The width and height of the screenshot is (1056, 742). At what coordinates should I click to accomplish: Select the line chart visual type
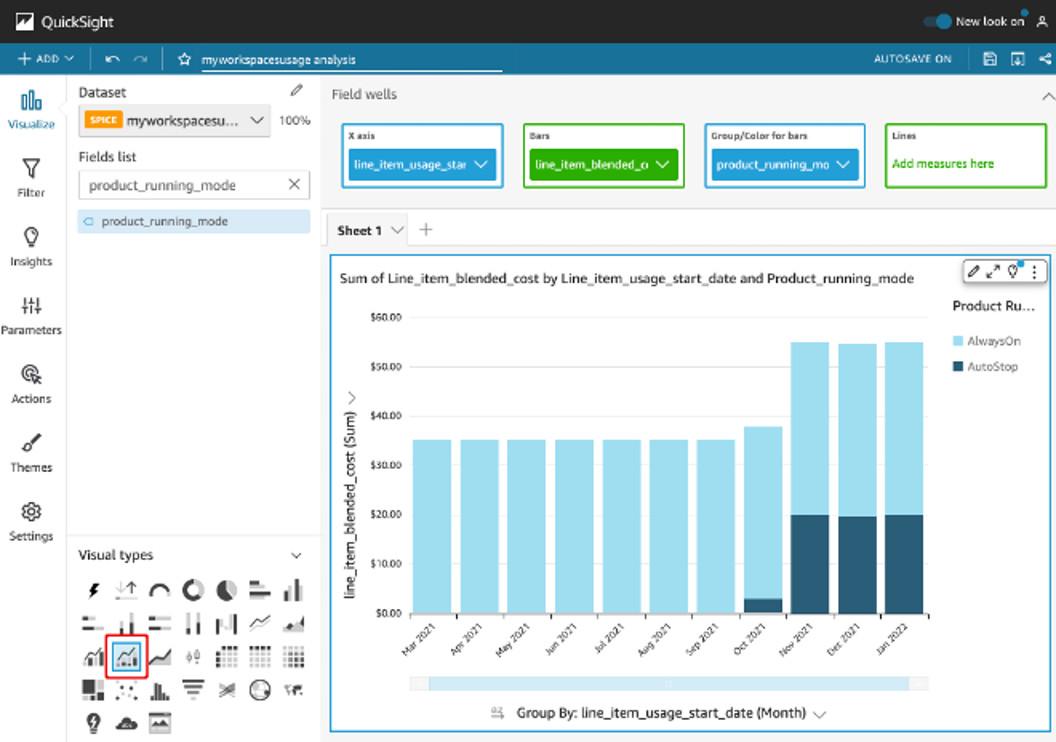(260, 624)
